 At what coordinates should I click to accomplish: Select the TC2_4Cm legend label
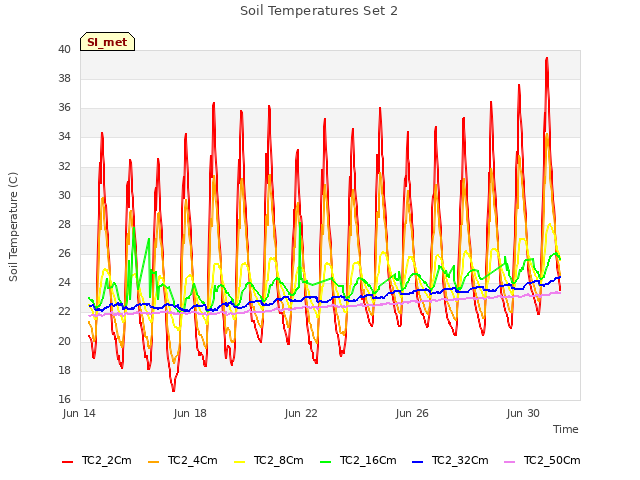(x=193, y=460)
